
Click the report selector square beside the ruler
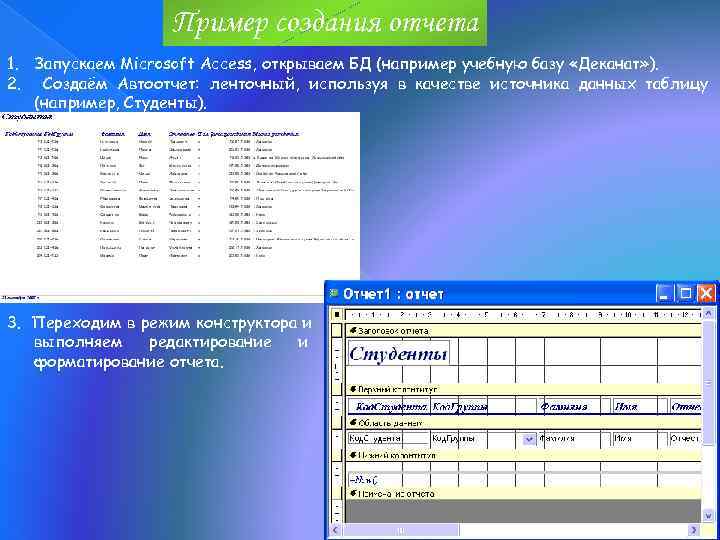click(337, 315)
